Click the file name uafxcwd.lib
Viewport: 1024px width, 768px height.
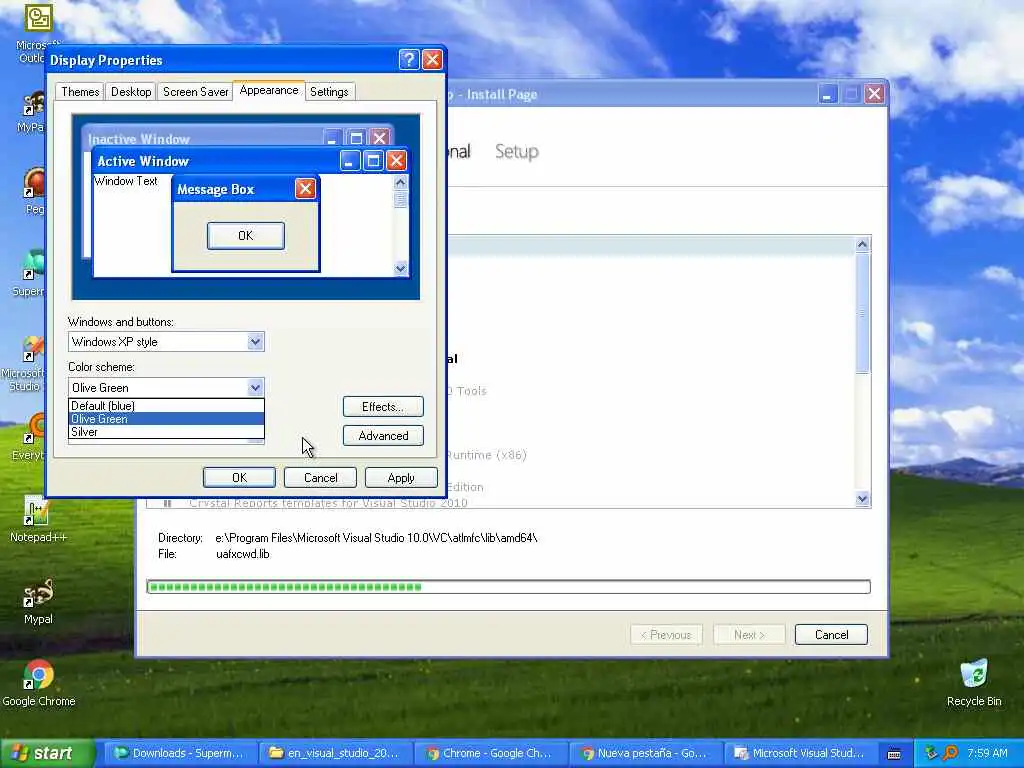[242, 554]
